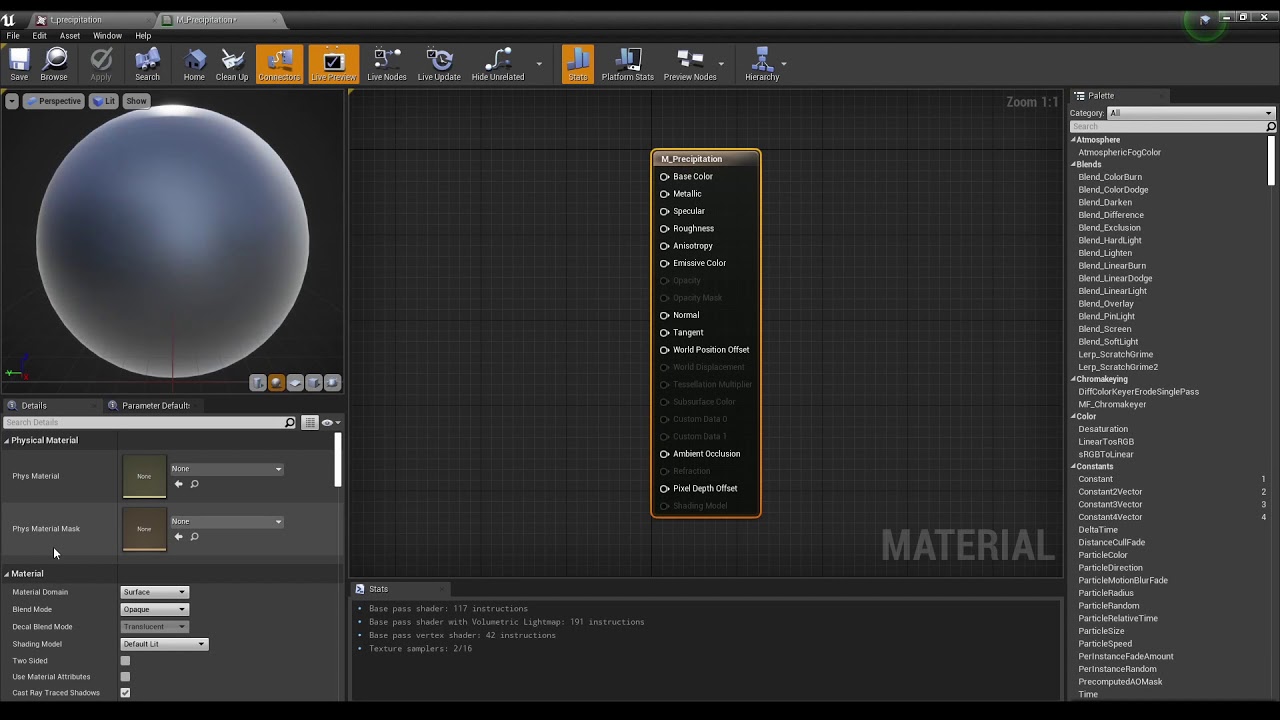
Task: Set the preview mesh to plane
Action: tap(296, 383)
